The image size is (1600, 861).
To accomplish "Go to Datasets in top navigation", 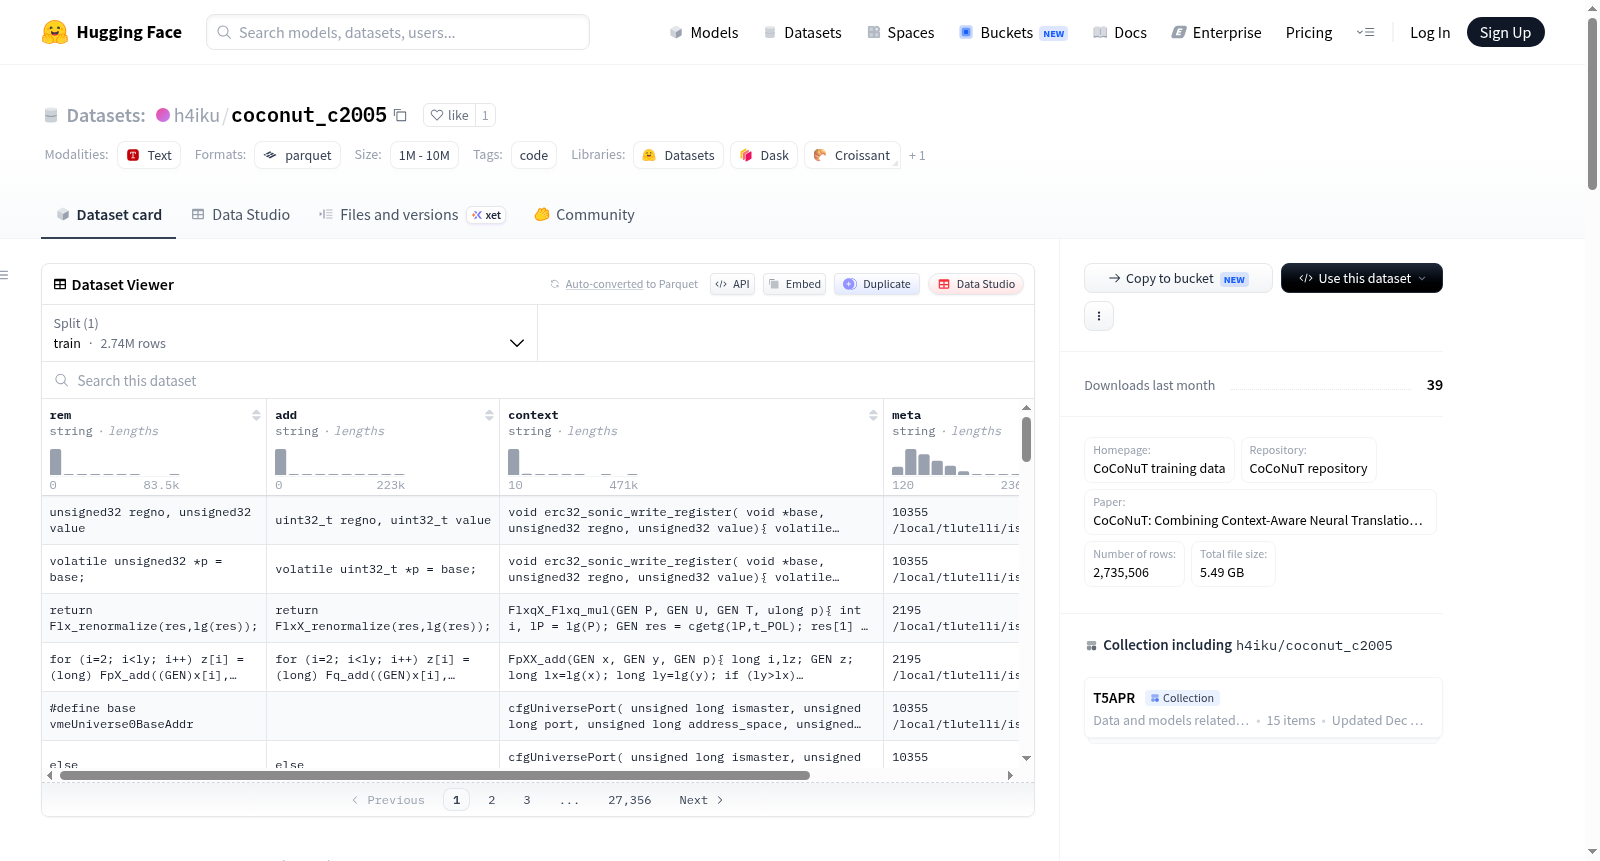I will [802, 32].
